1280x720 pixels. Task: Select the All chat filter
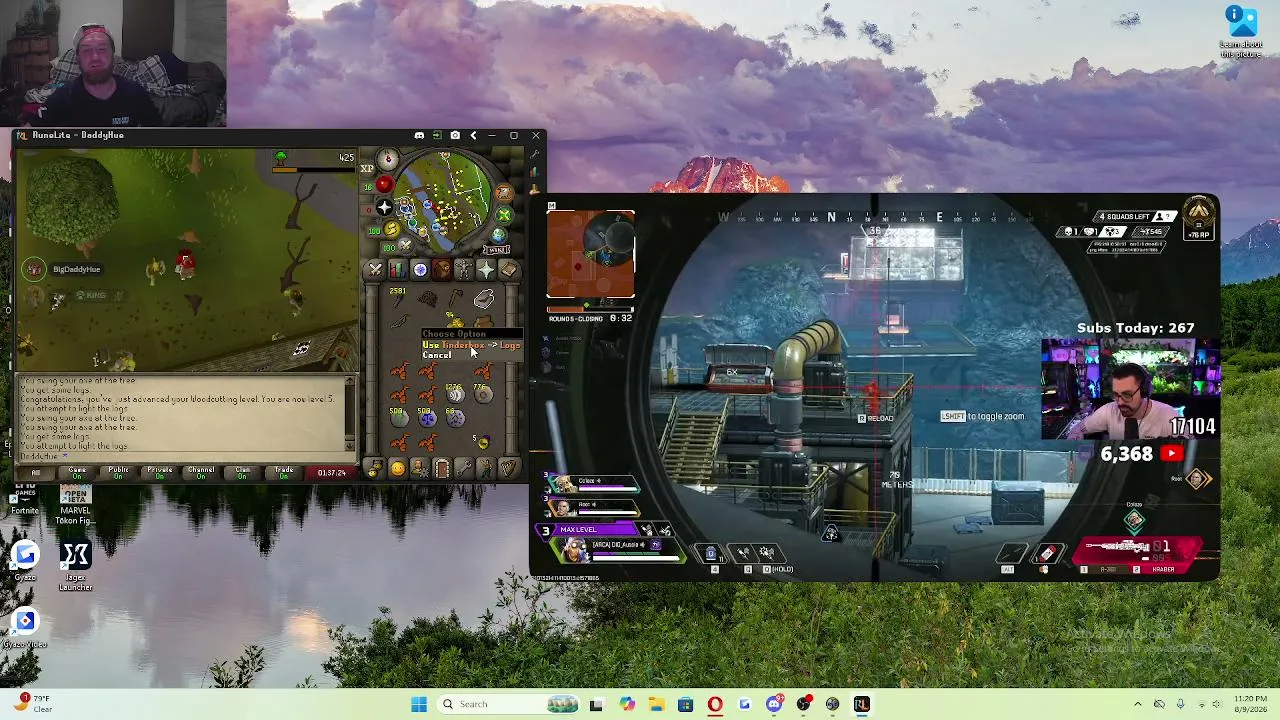click(36, 472)
